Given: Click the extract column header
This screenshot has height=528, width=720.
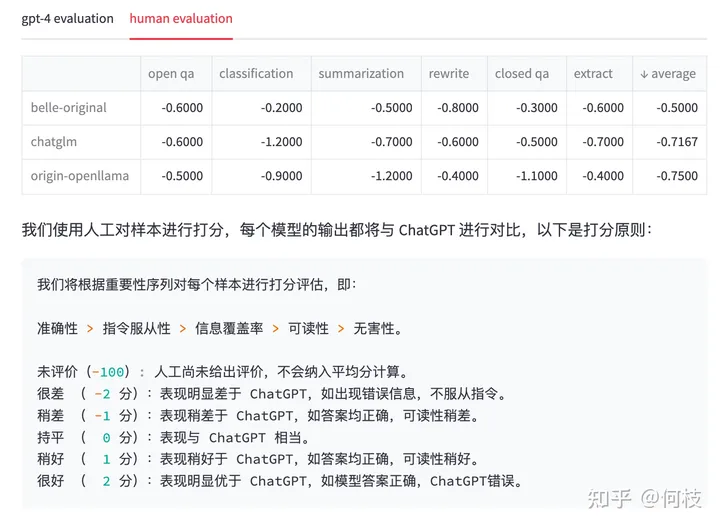Looking at the screenshot, I should [x=593, y=73].
